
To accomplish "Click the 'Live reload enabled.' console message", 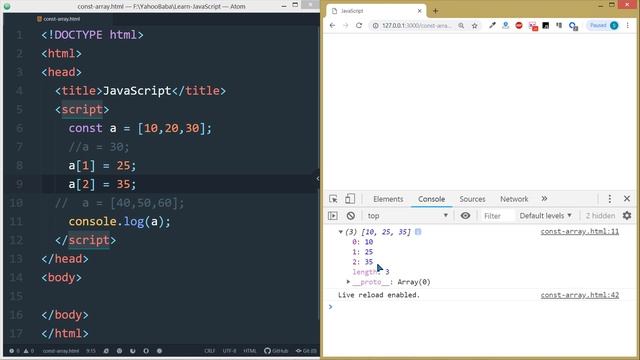I will pyautogui.click(x=379, y=295).
